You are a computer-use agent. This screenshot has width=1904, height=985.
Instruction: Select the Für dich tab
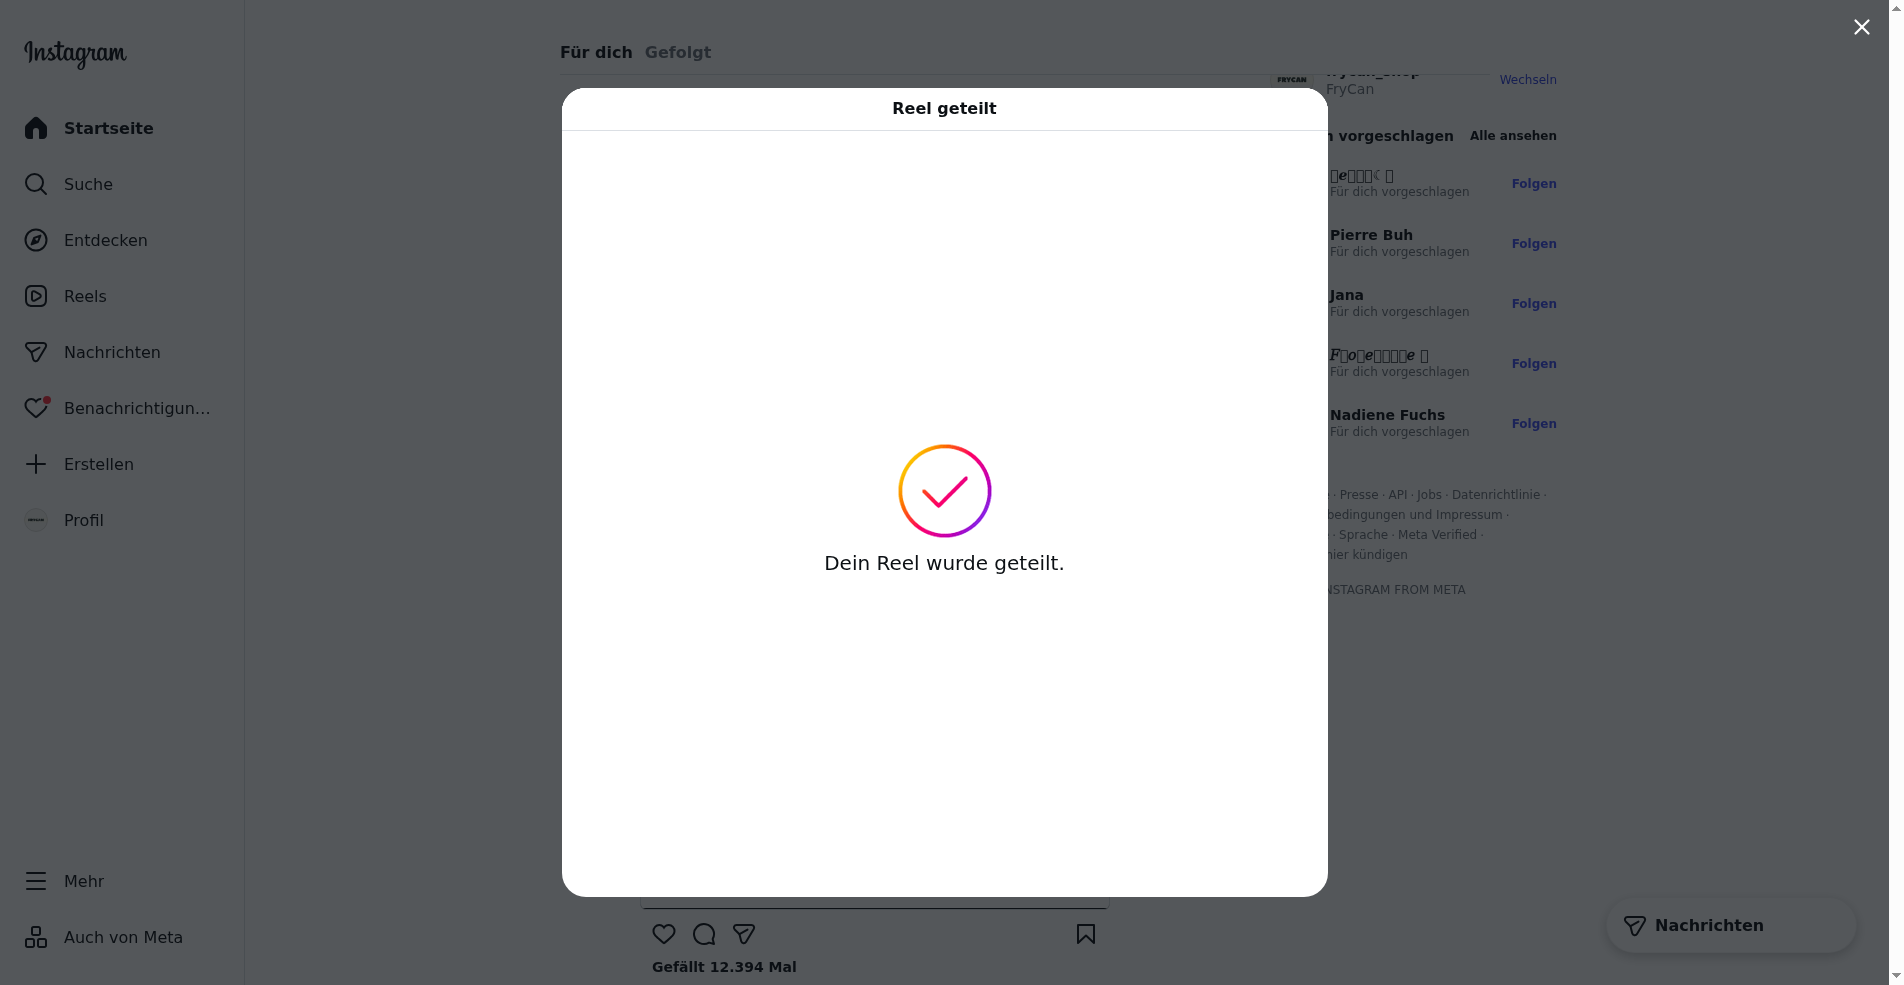596,52
